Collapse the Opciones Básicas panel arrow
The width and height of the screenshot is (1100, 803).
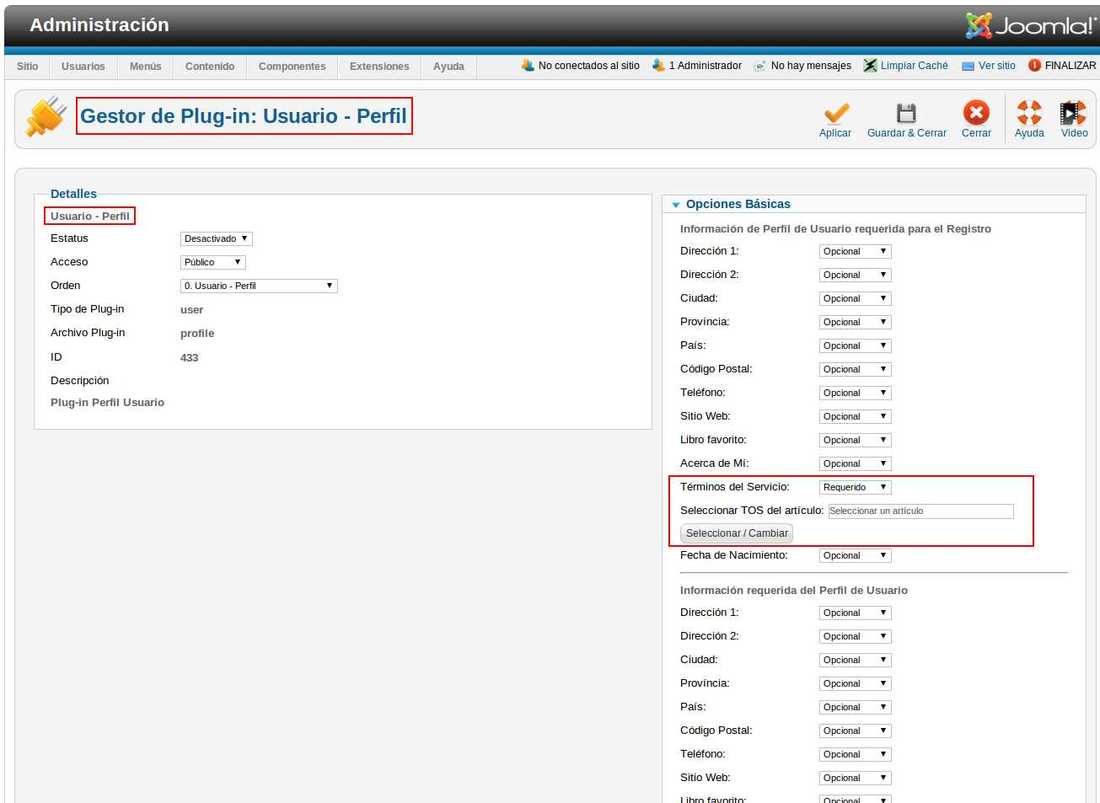(676, 205)
